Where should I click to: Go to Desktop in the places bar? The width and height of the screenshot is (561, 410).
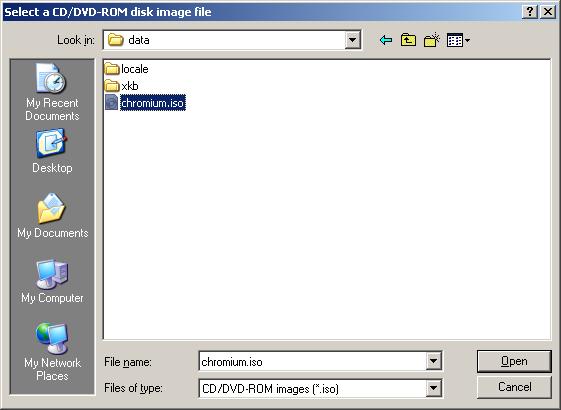[52, 152]
